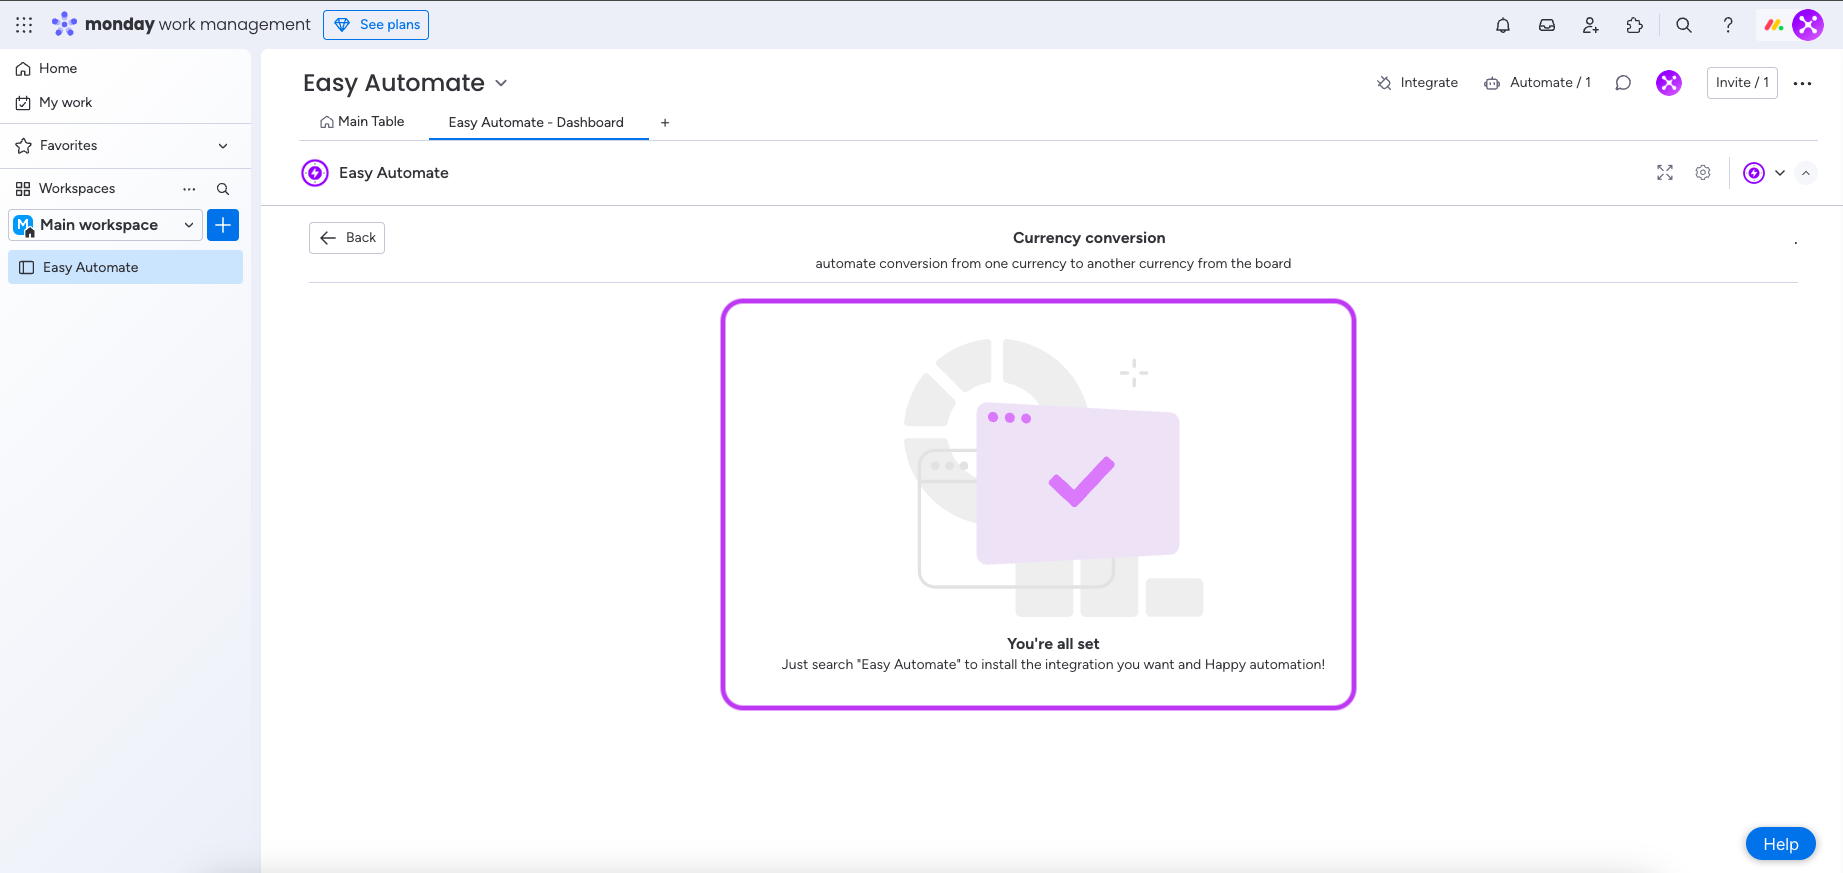1843x873 pixels.
Task: Collapse the board header
Action: (1805, 173)
